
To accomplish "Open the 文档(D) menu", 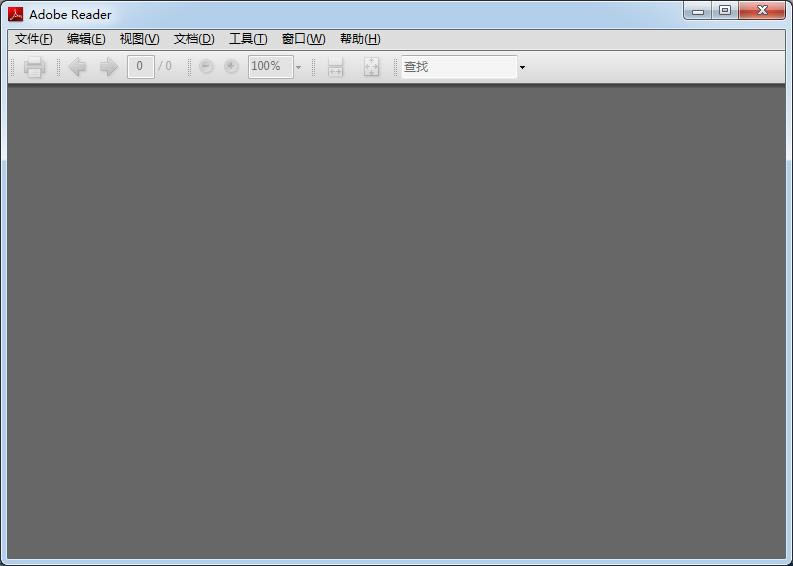I will pyautogui.click(x=194, y=39).
